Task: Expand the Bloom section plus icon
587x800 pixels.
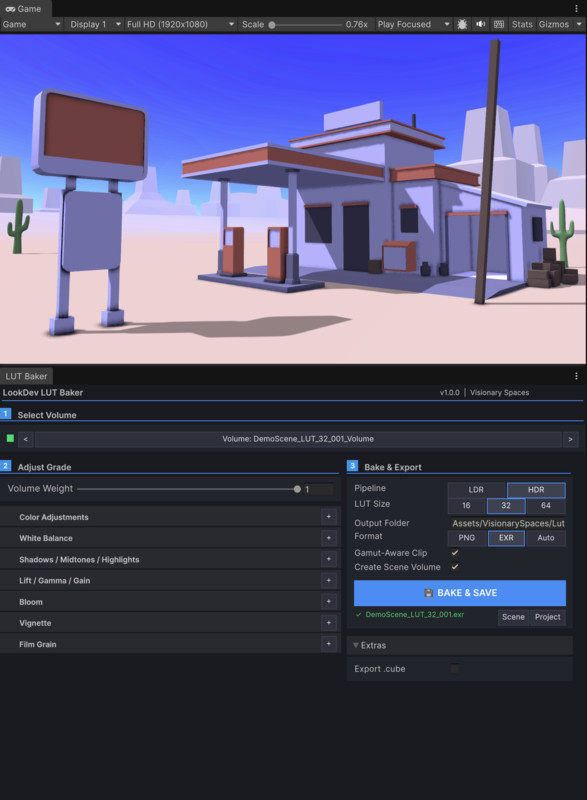Action: 328,602
